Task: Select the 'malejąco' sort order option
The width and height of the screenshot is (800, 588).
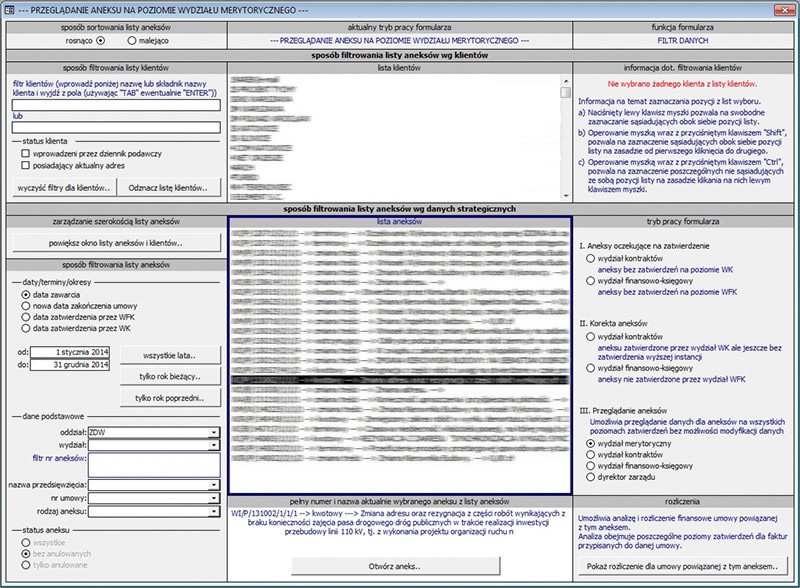Action: click(x=132, y=41)
